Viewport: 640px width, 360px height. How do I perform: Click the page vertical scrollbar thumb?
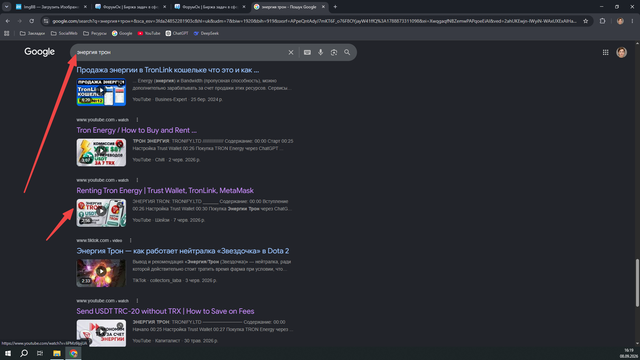tap(637, 282)
